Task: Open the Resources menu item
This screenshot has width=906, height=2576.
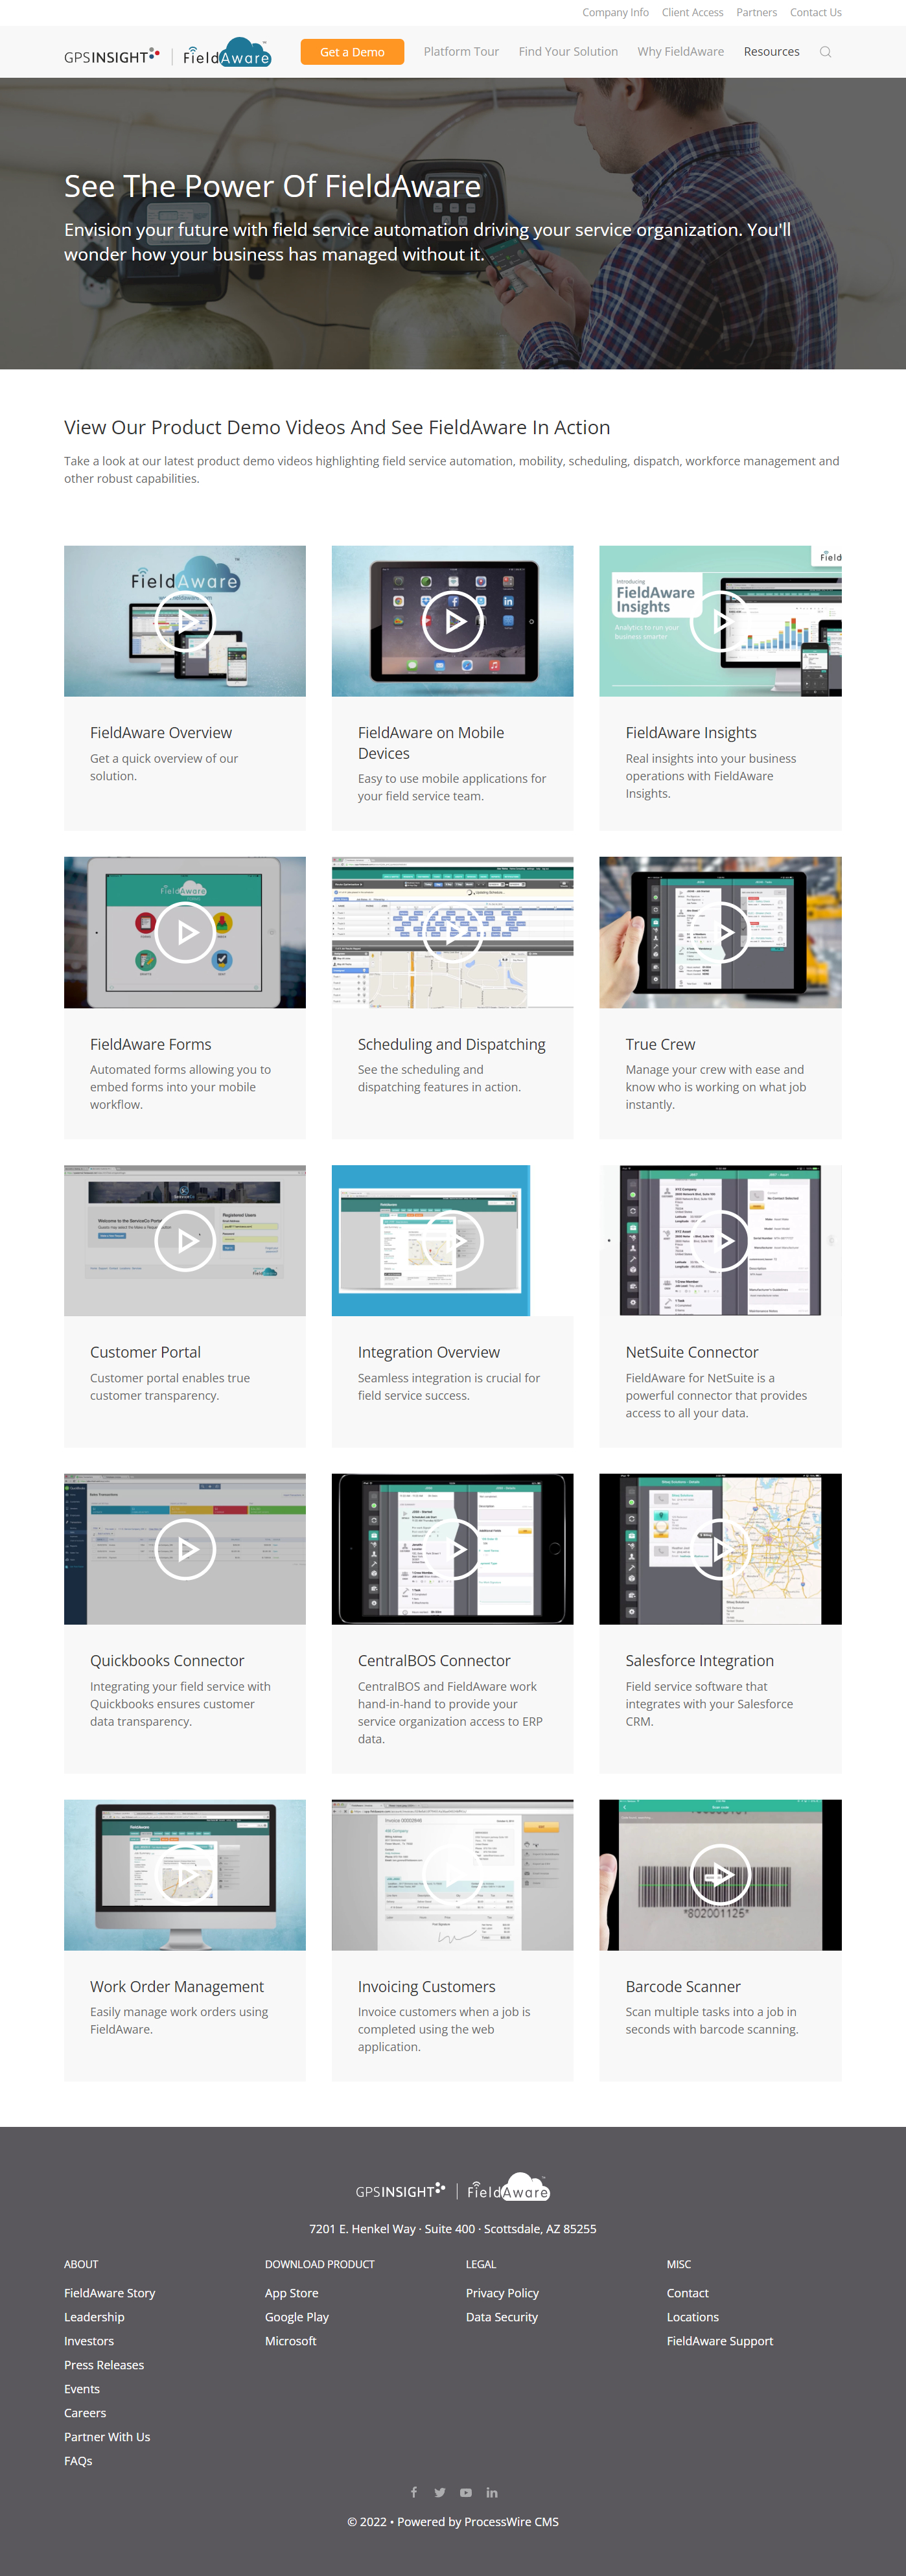Action: [x=771, y=52]
